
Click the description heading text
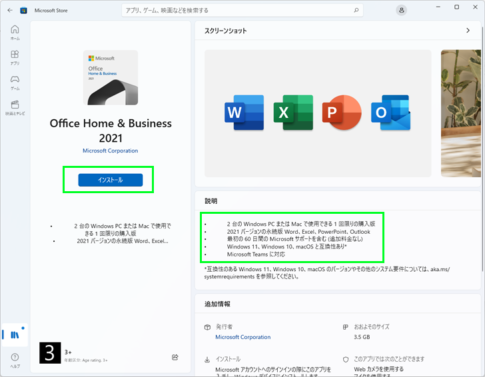211,201
